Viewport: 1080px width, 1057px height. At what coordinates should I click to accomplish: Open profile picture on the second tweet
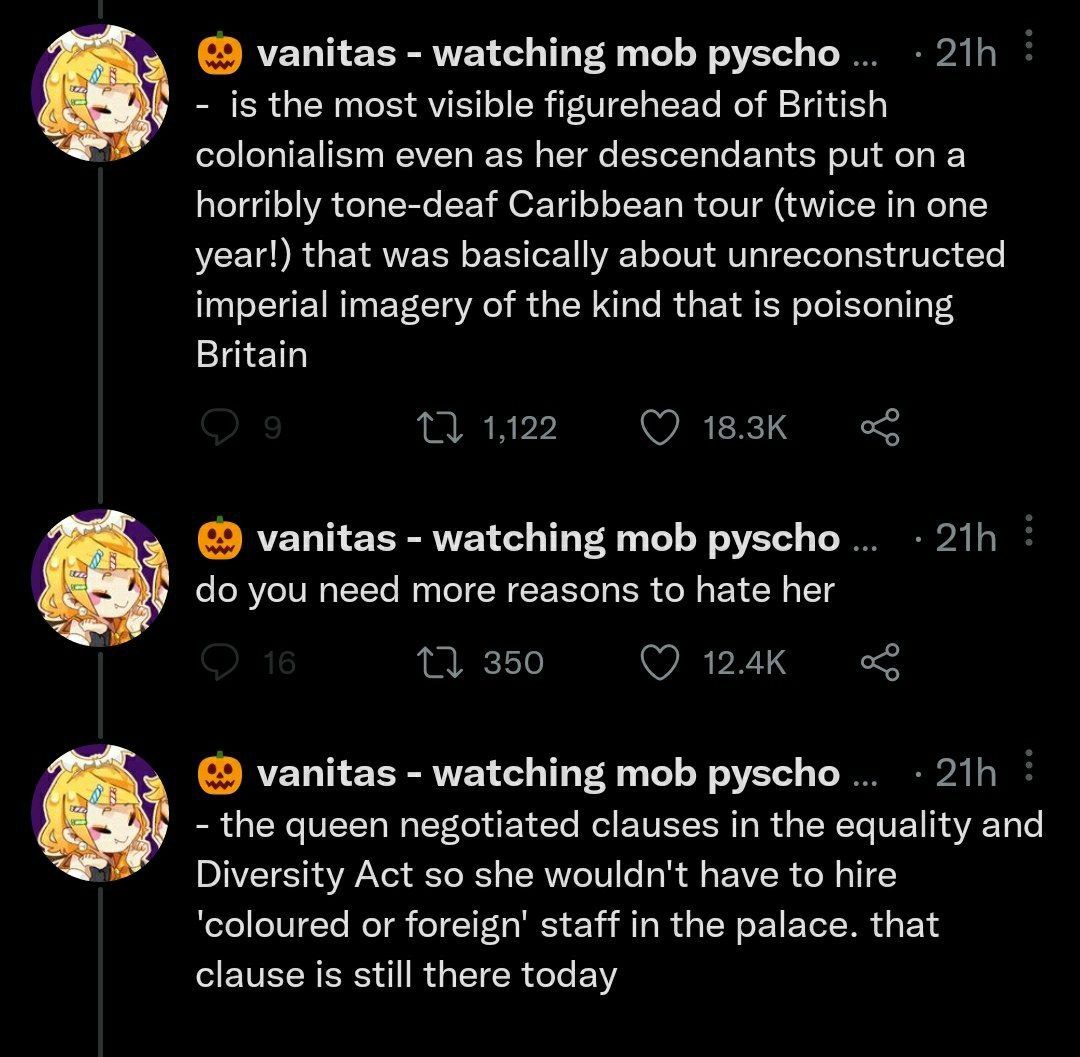click(101, 577)
